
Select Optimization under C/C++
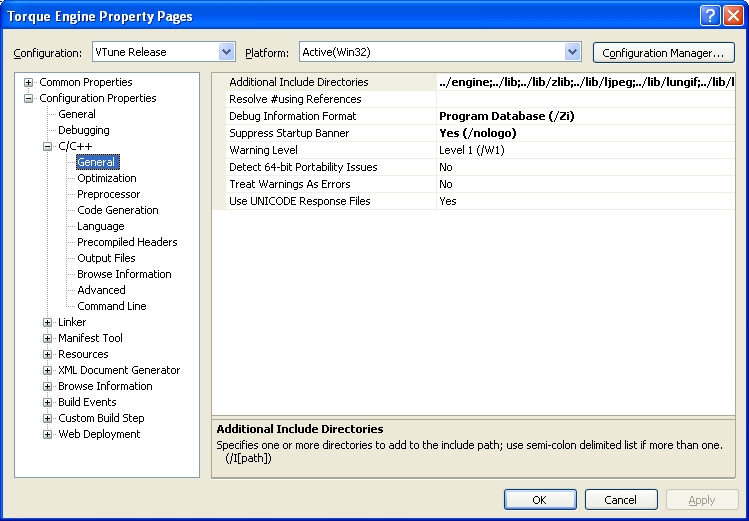[x=107, y=178]
